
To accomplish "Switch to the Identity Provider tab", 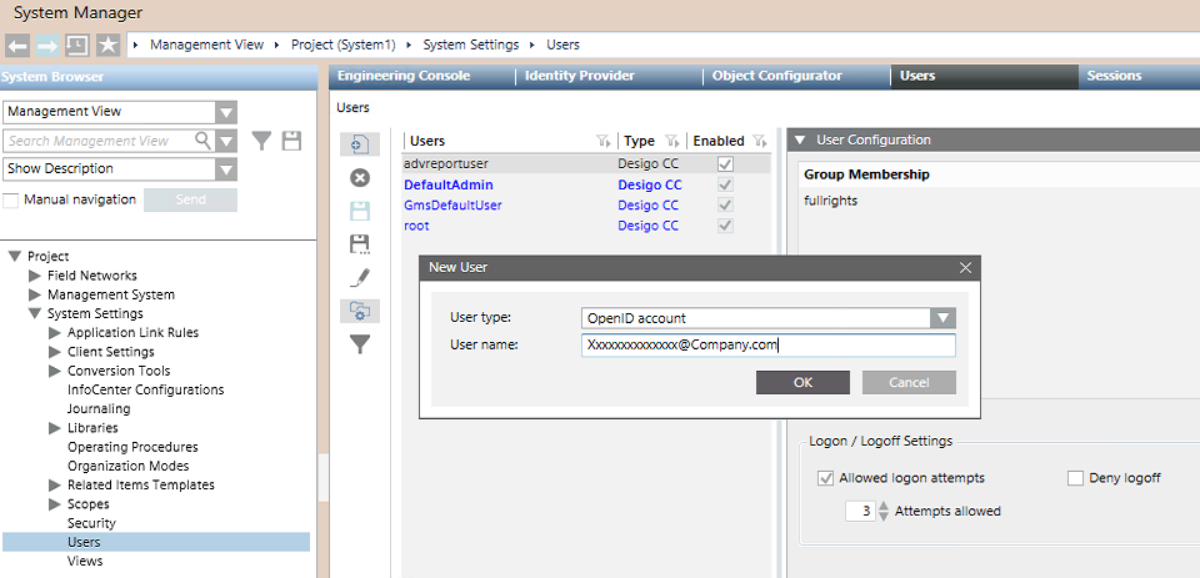I will (x=579, y=76).
